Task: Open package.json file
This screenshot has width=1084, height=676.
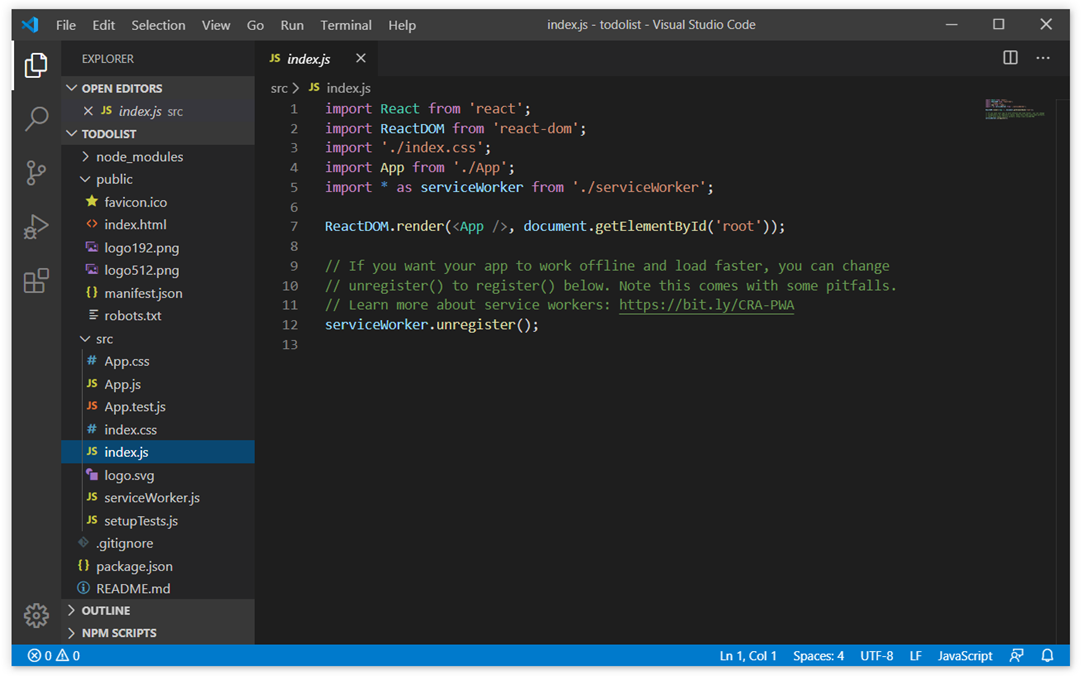Action: pos(158,566)
